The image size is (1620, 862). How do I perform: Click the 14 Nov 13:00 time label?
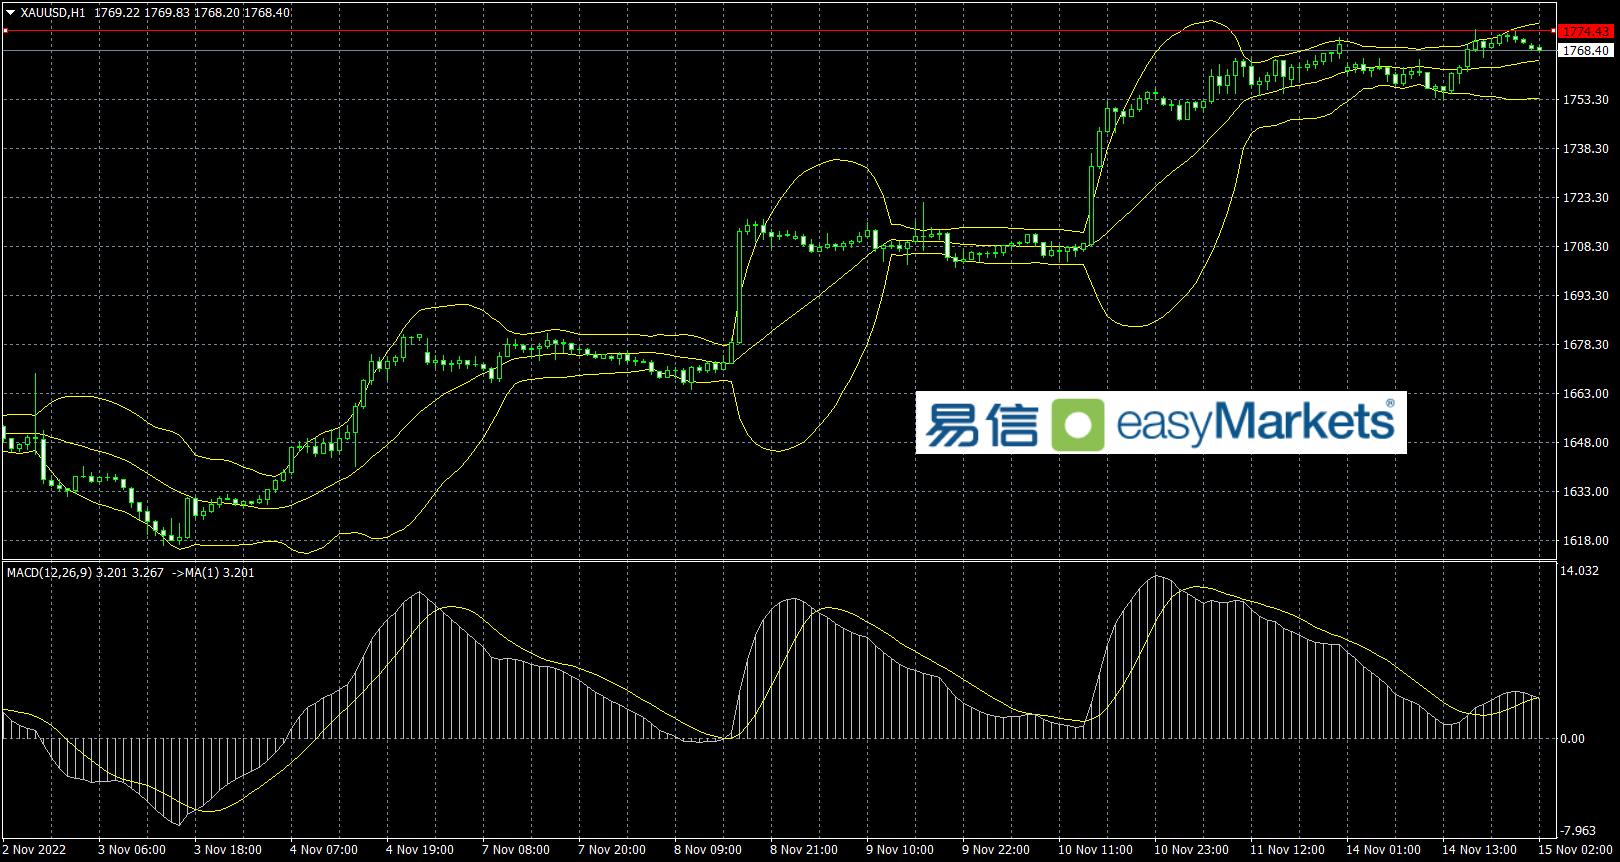[1480, 850]
